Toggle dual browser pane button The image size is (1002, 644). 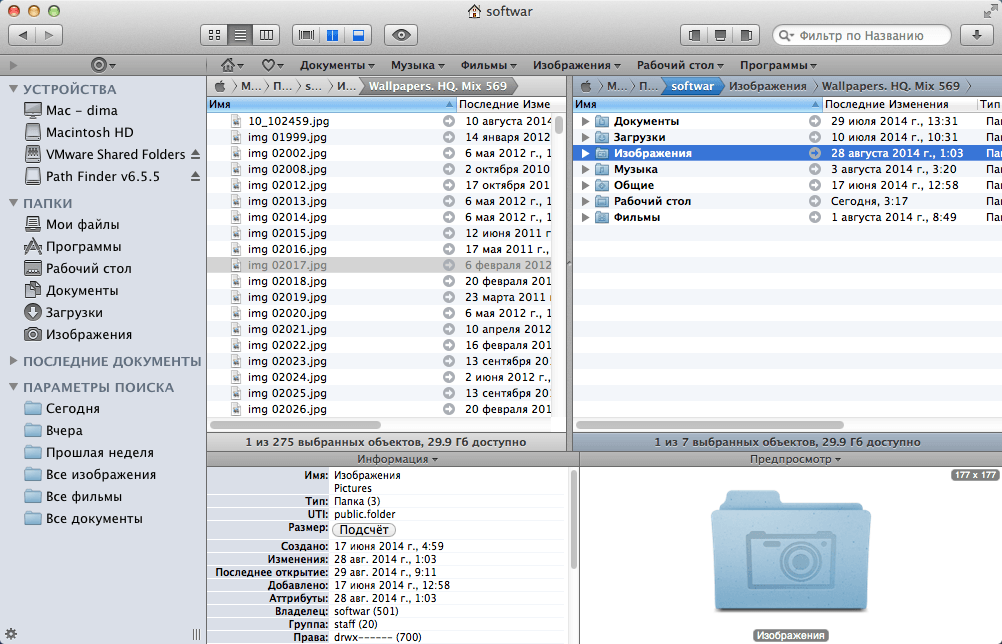coord(332,35)
